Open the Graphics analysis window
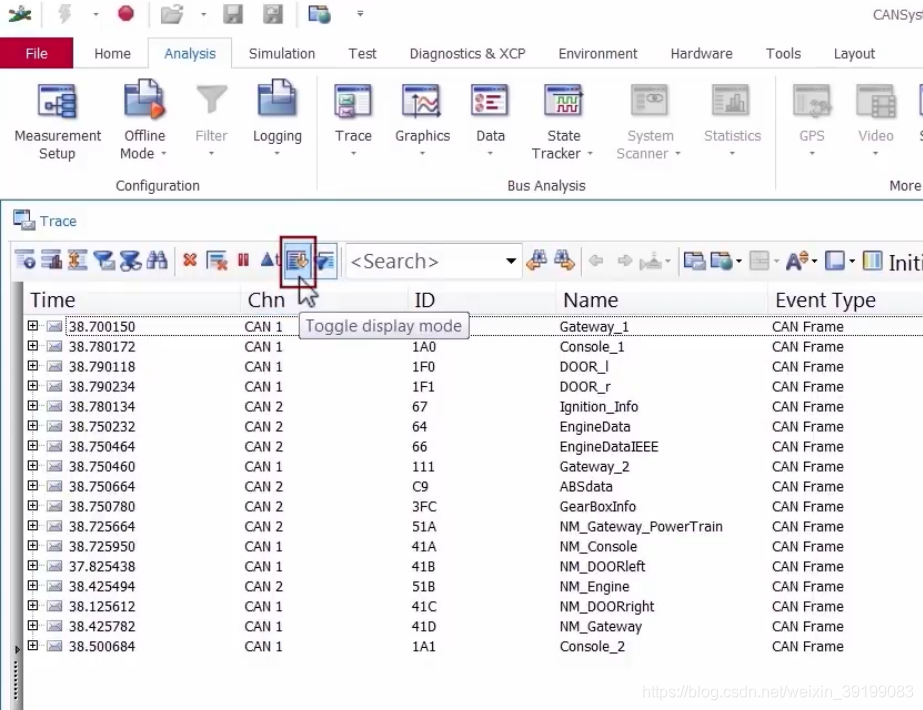 click(x=421, y=101)
